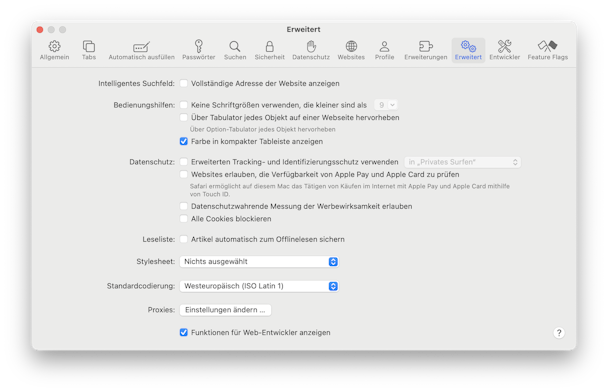Enable Über Tabulator jedes Objekt hervorheben
608x392 pixels.
tap(184, 117)
